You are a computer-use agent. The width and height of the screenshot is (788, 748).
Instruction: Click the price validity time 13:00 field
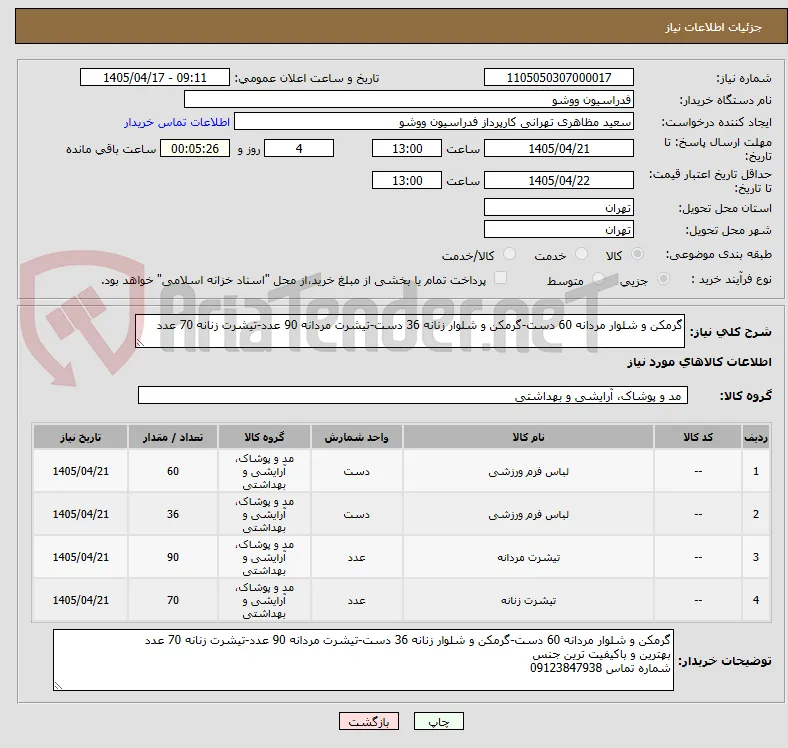[407, 180]
